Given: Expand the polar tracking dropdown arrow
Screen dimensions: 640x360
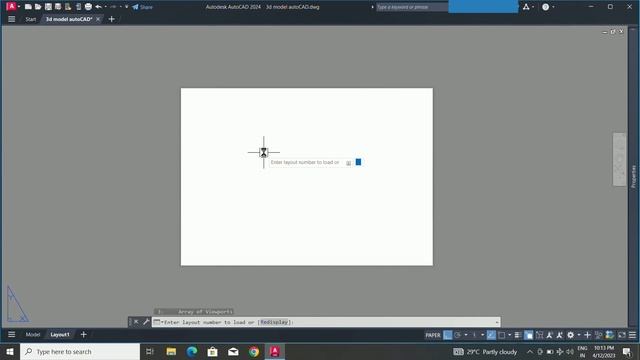Looking at the screenshot, I should (x=466, y=335).
